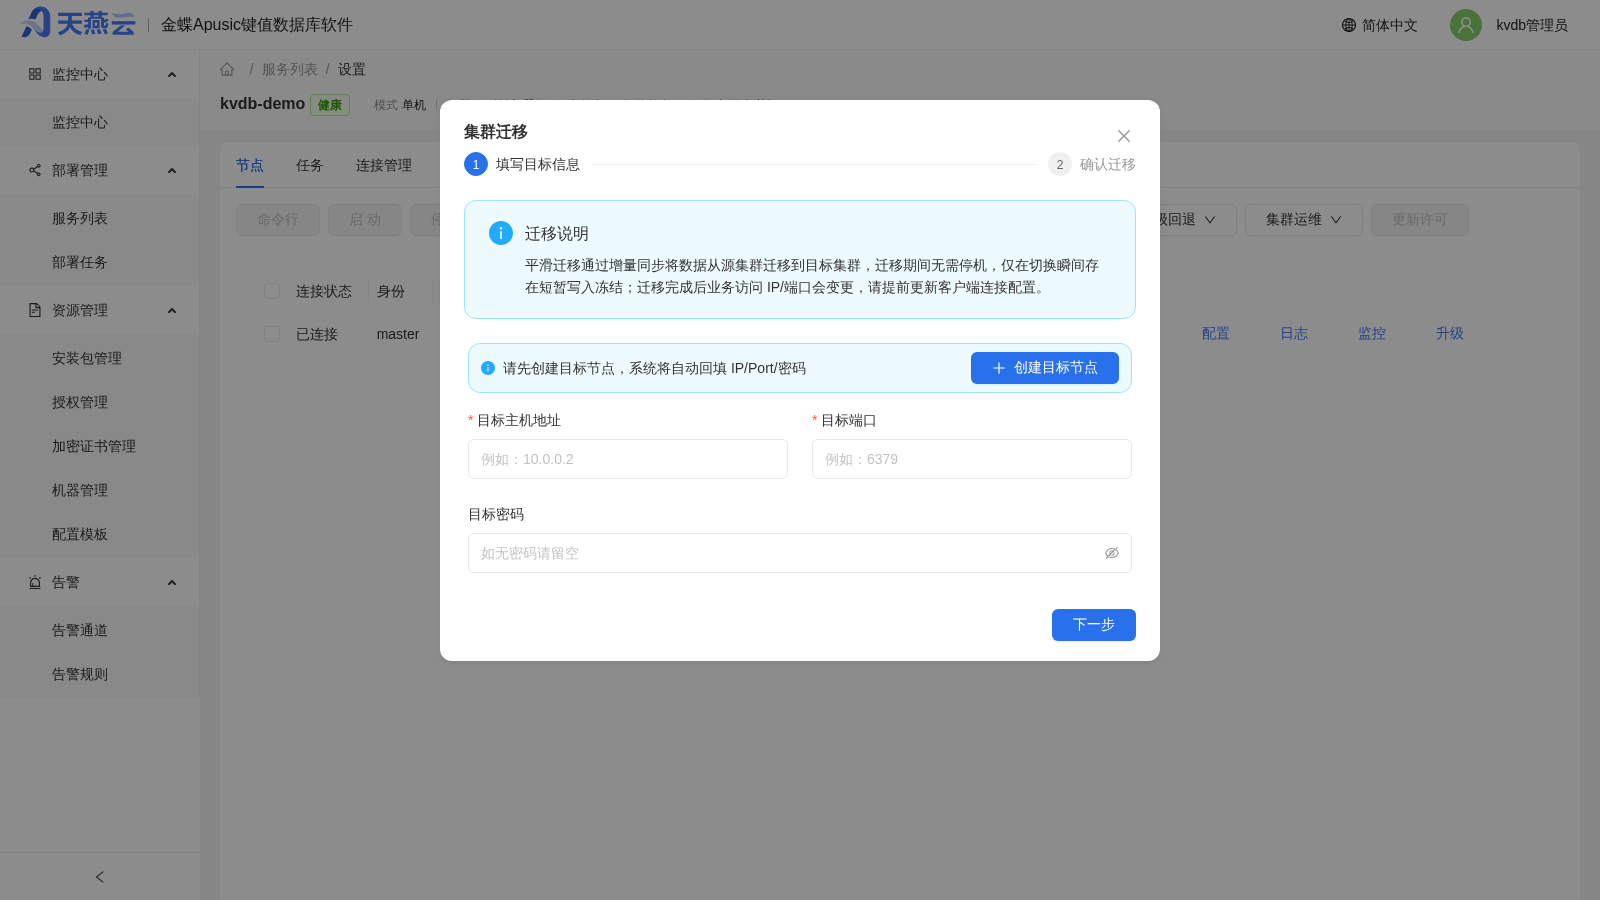Click the small info icon beside 请先创建目标节点
Viewport: 1600px width, 900px height.
488,368
